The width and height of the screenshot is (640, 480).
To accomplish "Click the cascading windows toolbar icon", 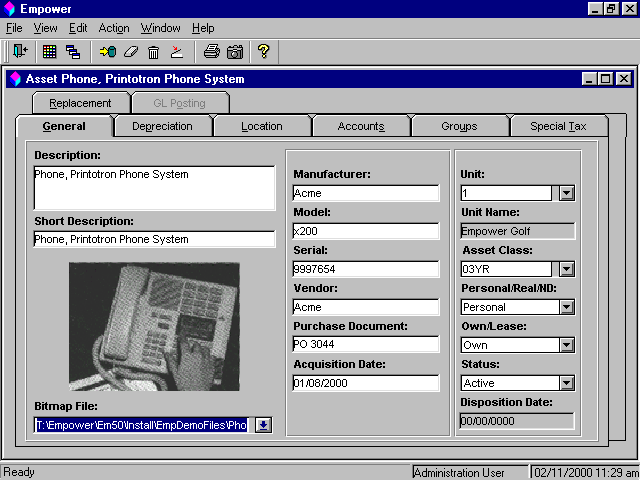I will pyautogui.click(x=73, y=52).
